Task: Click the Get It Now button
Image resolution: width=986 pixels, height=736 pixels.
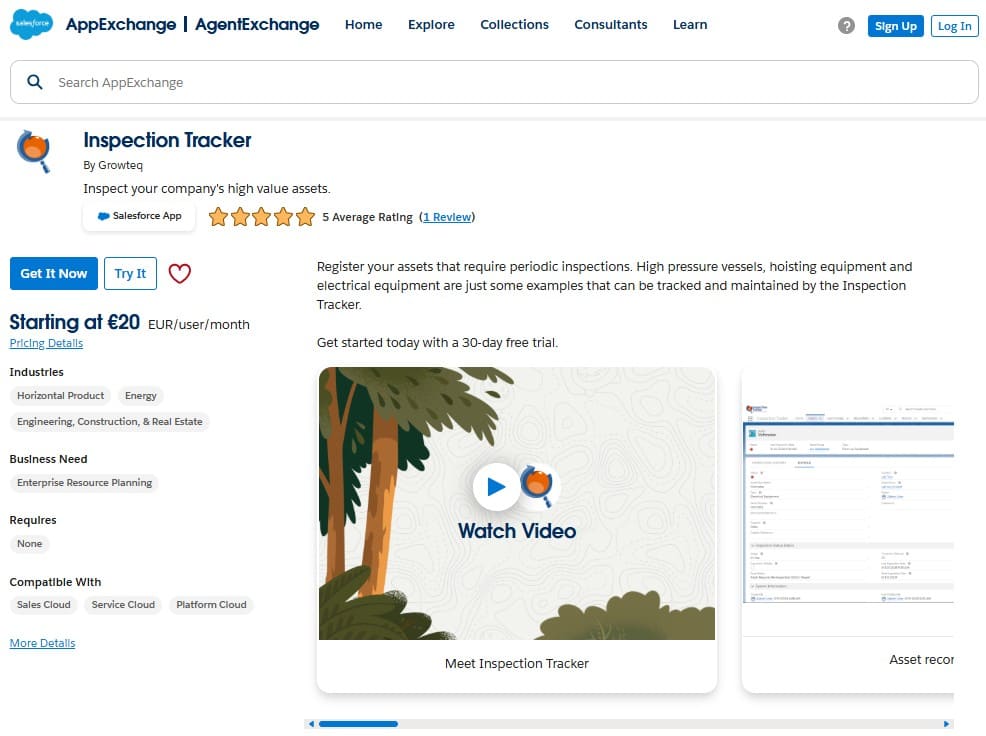Action: pos(54,274)
